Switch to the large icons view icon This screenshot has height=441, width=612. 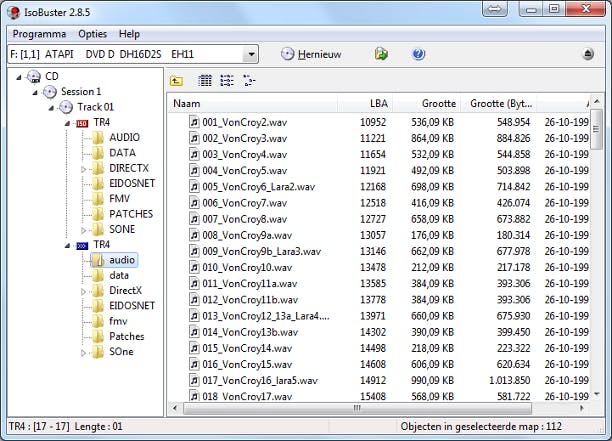pos(205,80)
